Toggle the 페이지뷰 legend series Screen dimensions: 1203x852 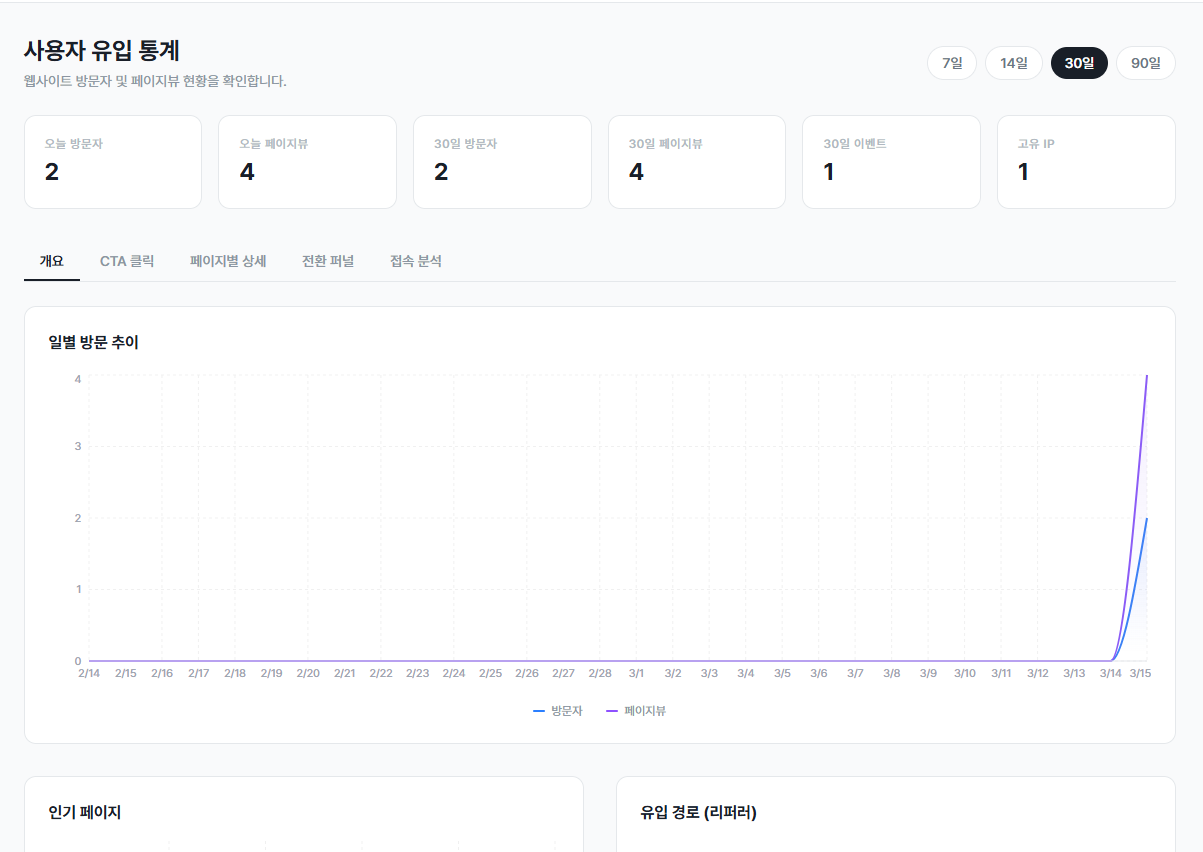tap(636, 711)
